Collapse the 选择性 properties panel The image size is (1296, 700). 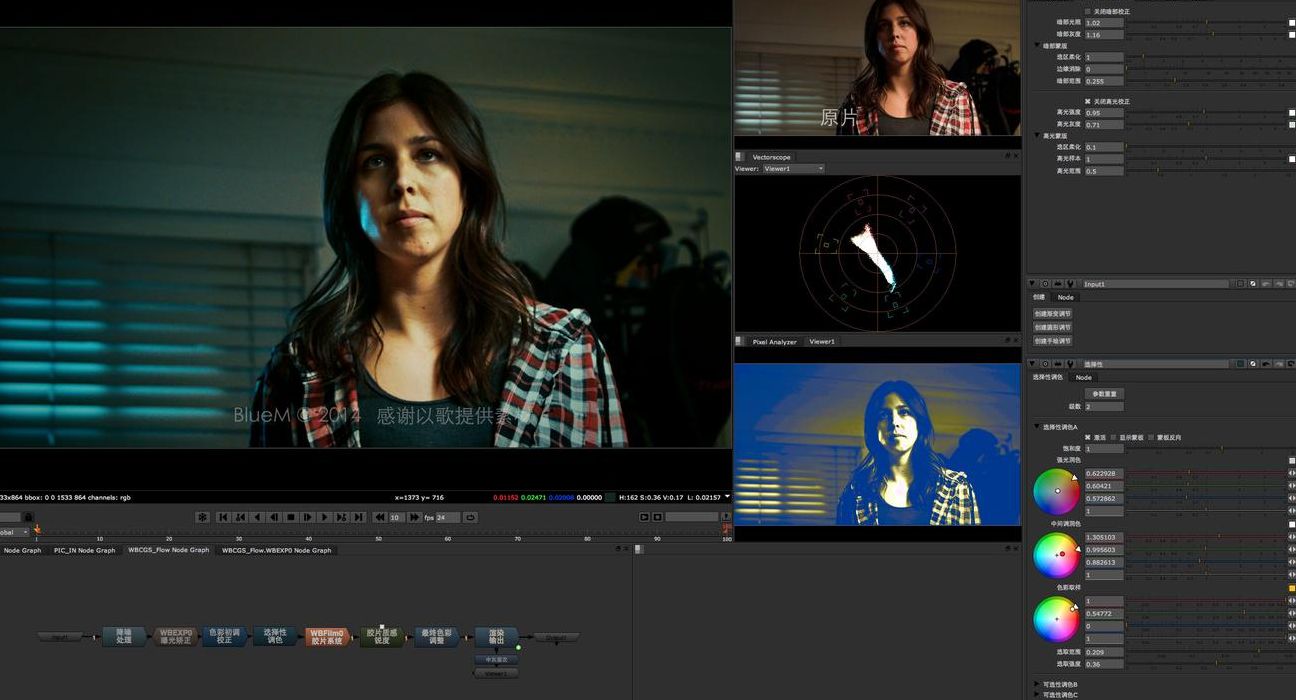pyautogui.click(x=1033, y=364)
